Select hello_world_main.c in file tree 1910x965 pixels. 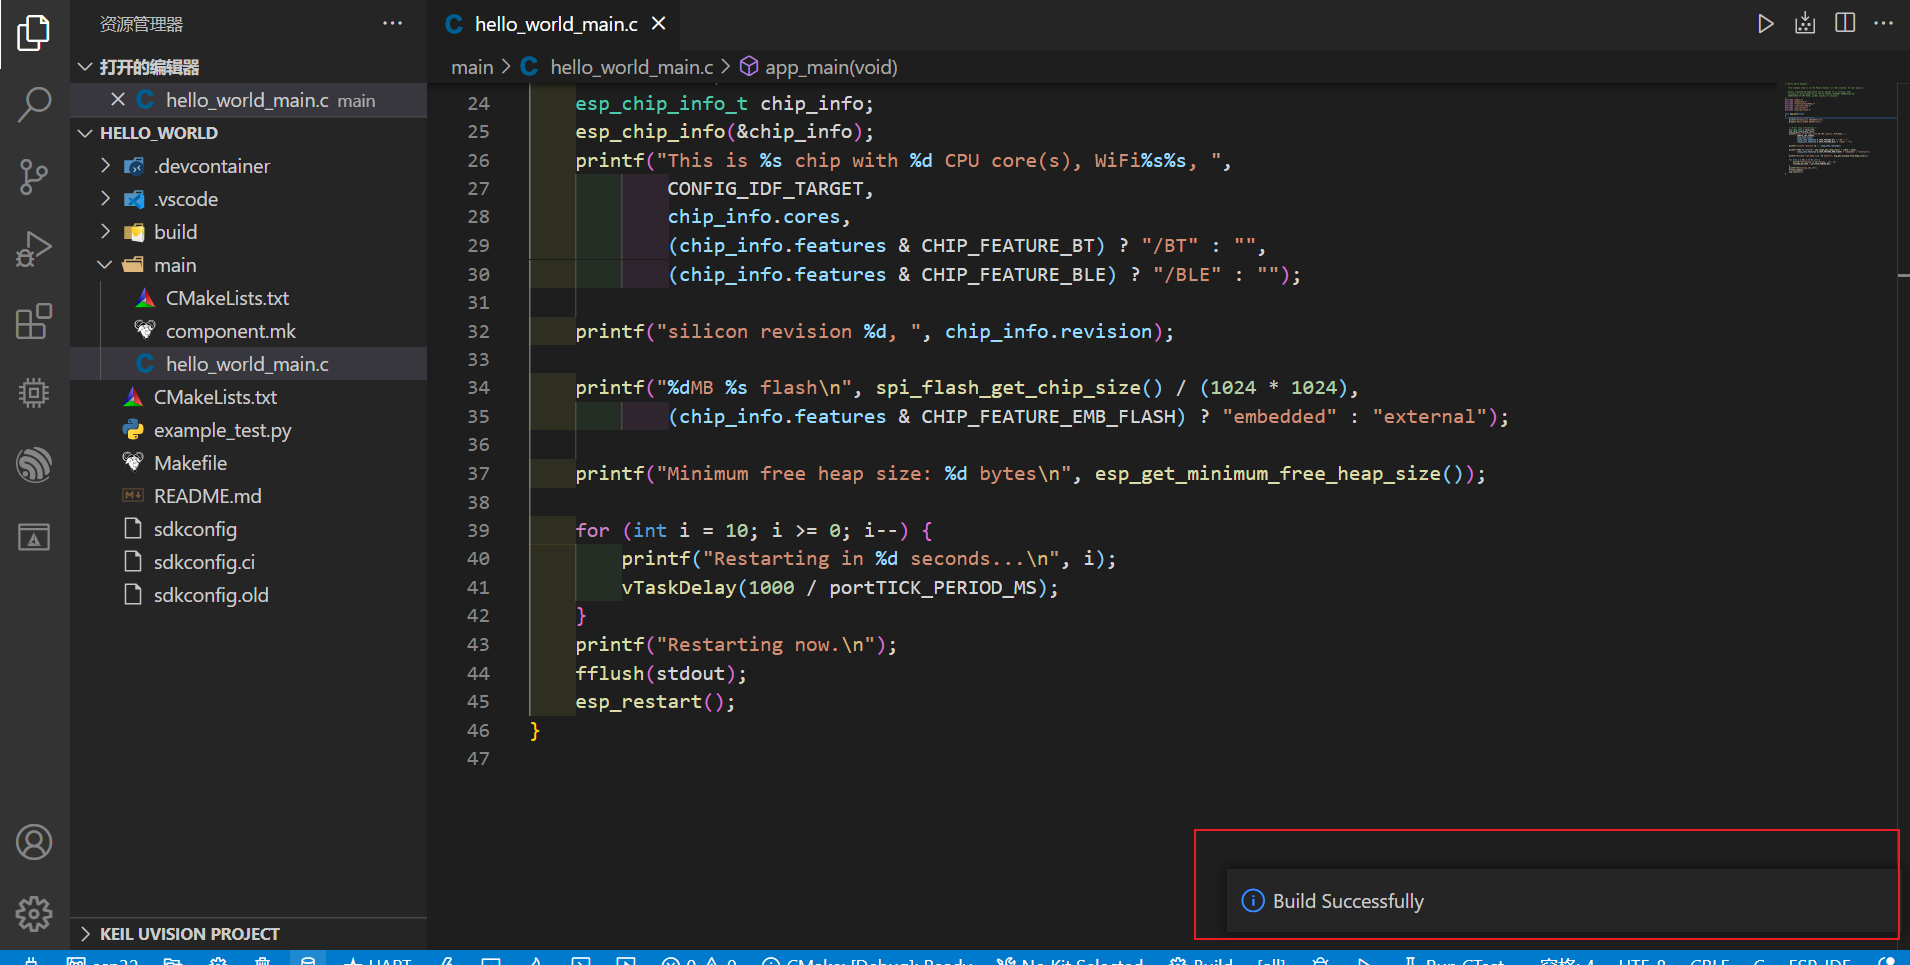click(248, 364)
